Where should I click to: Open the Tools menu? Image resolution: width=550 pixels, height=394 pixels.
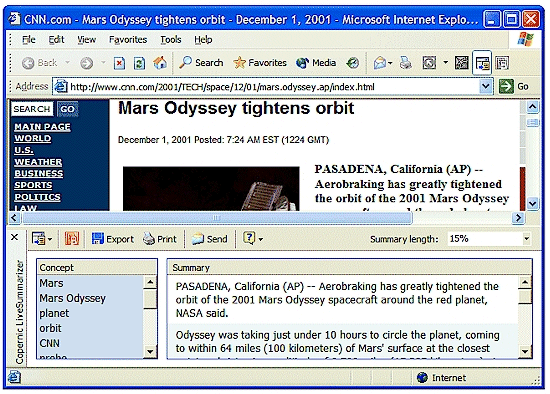click(x=170, y=40)
